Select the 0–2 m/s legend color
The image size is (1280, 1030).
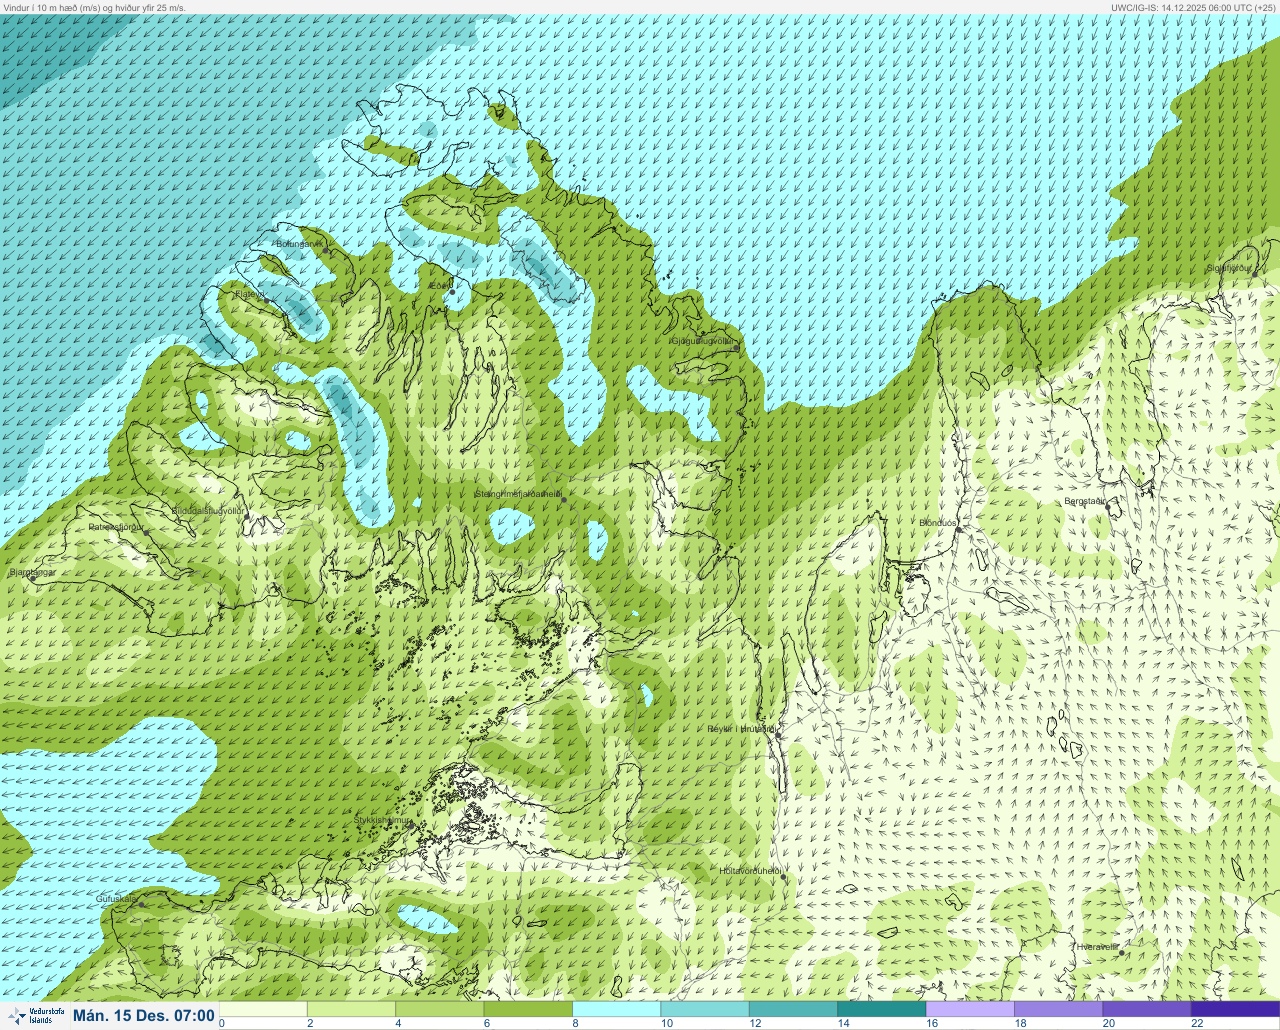(263, 1009)
